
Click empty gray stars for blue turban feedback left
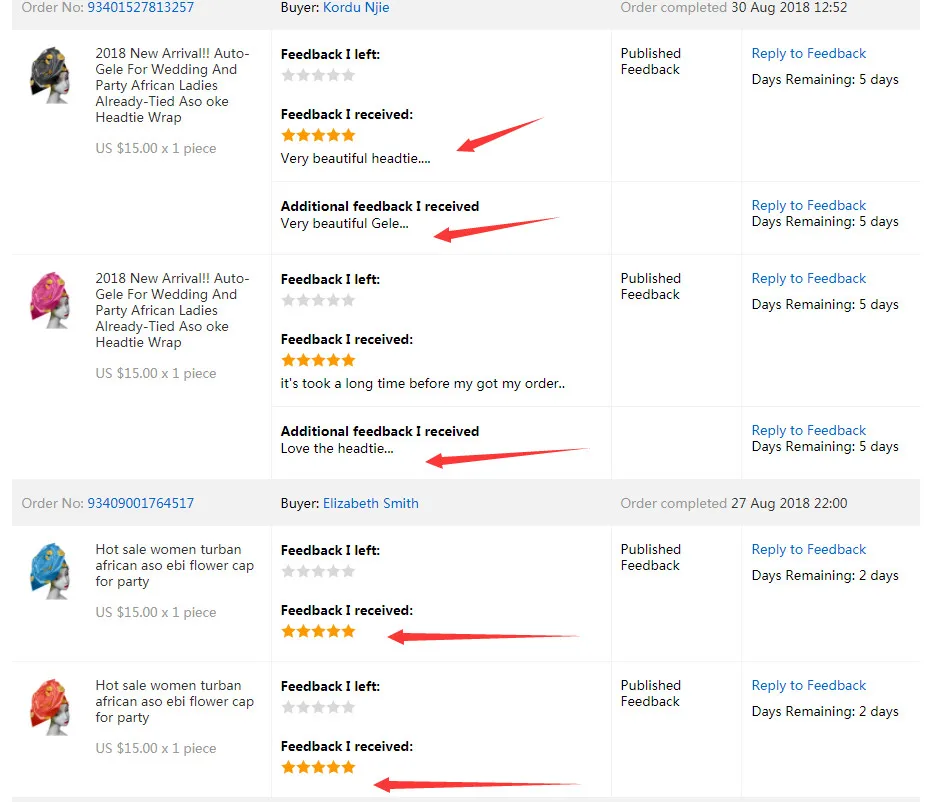pos(318,572)
